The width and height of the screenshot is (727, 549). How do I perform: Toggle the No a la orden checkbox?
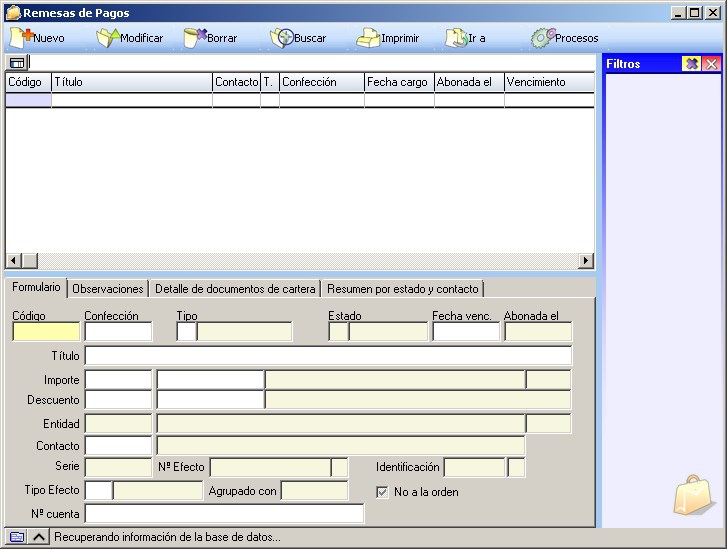(x=382, y=492)
